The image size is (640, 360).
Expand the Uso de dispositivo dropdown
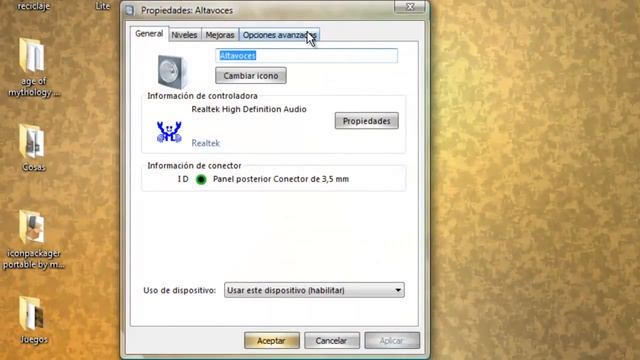[x=314, y=290]
